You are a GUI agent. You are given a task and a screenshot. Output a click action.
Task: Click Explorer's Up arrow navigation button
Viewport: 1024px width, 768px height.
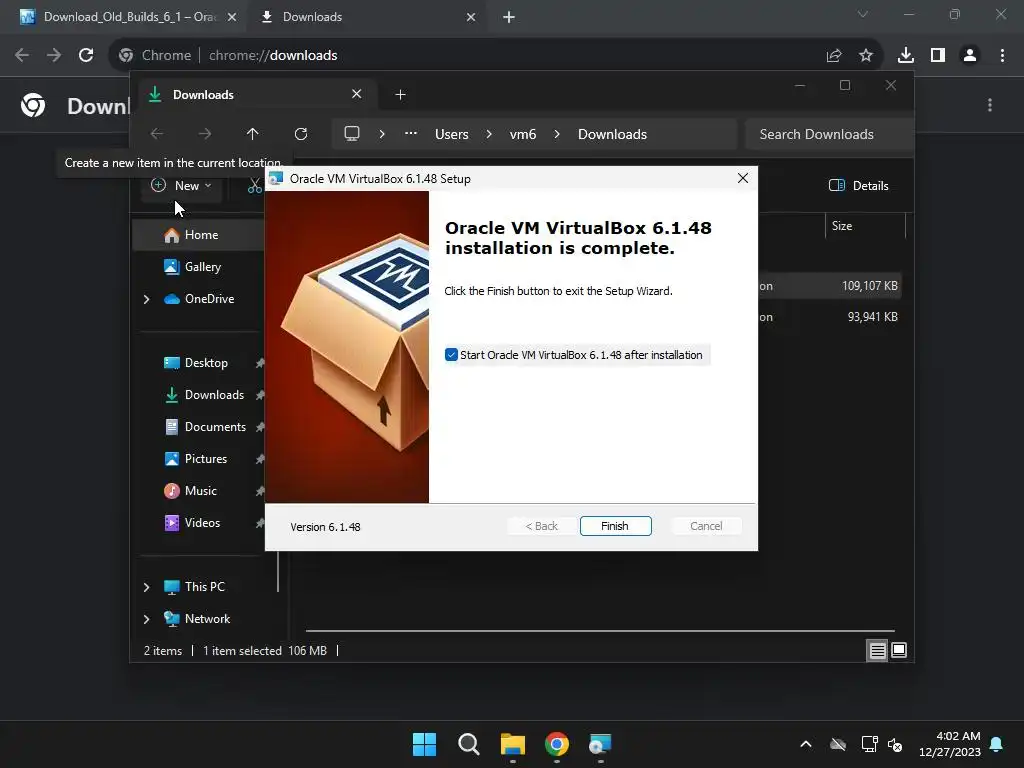(x=253, y=134)
